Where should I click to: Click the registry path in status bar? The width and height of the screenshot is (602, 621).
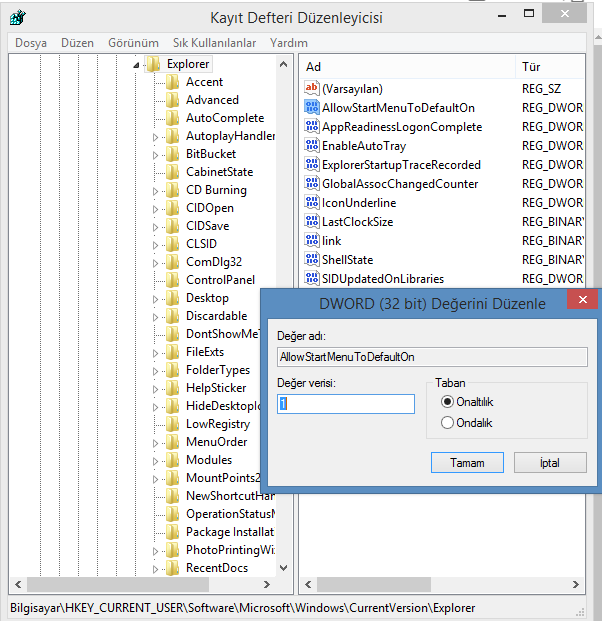(242, 608)
